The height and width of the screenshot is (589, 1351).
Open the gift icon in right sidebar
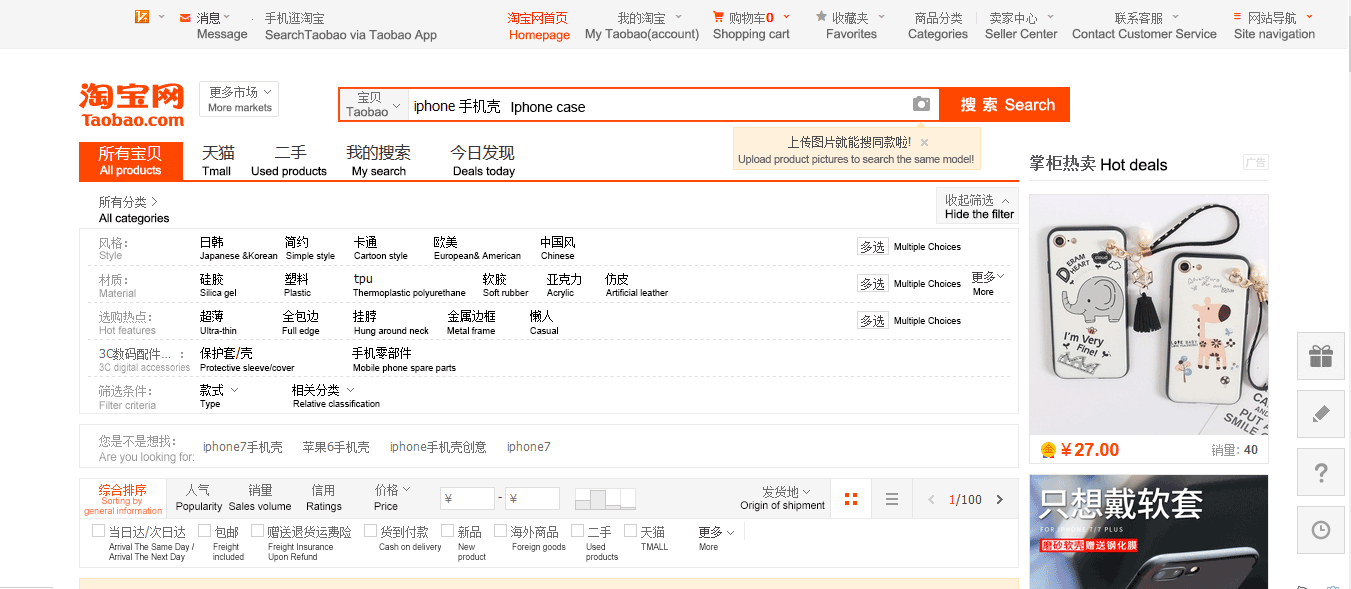tap(1321, 356)
